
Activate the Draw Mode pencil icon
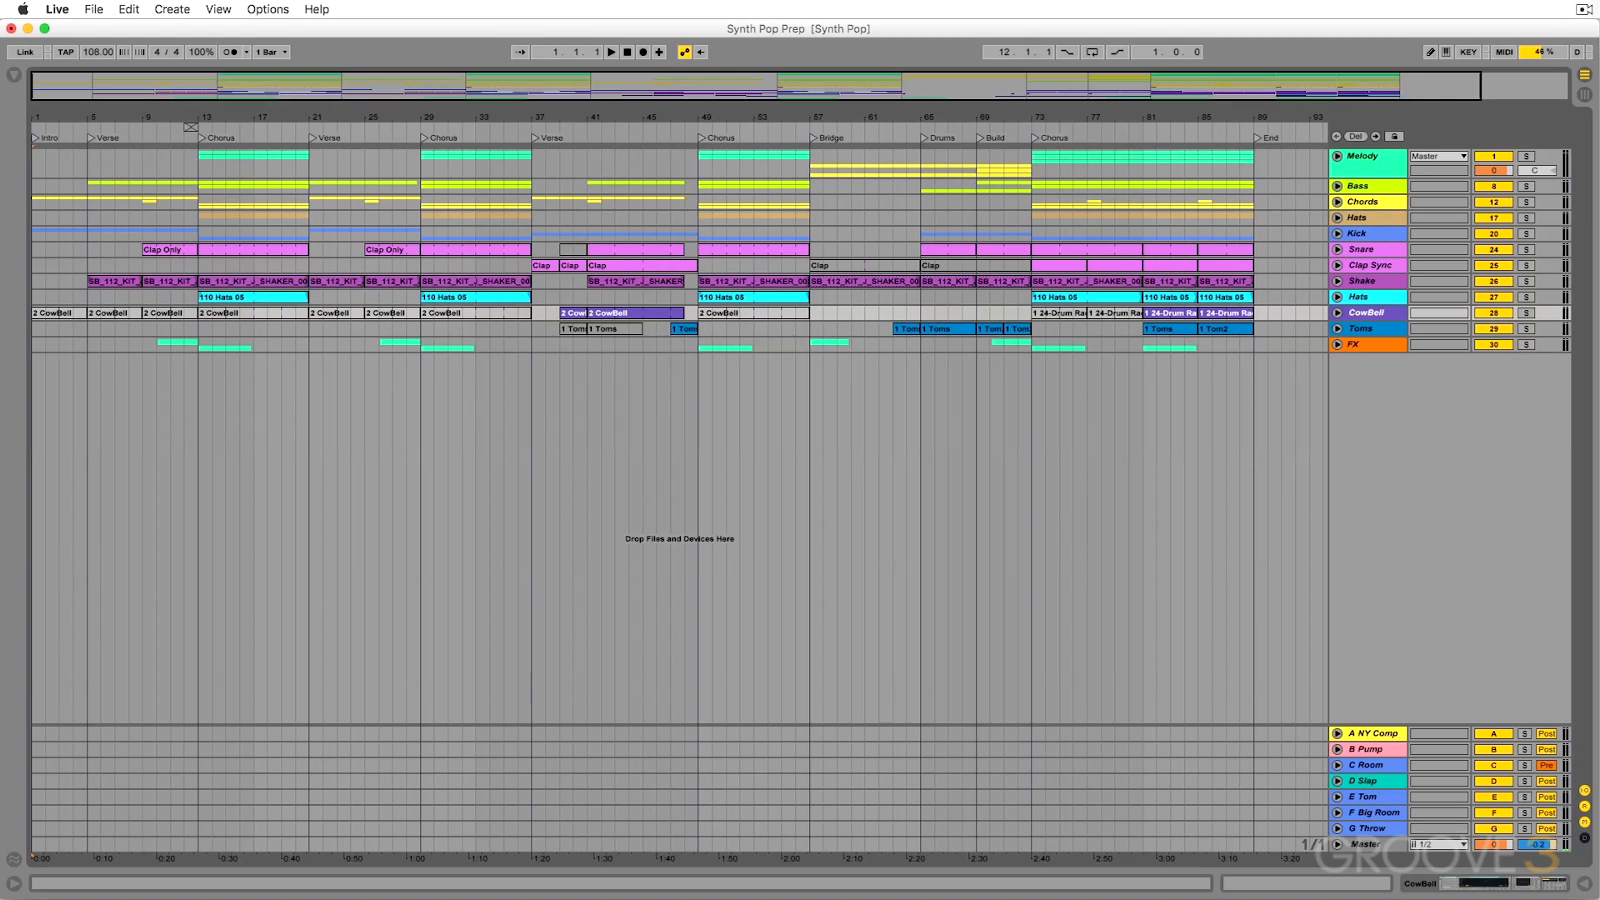(1430, 52)
